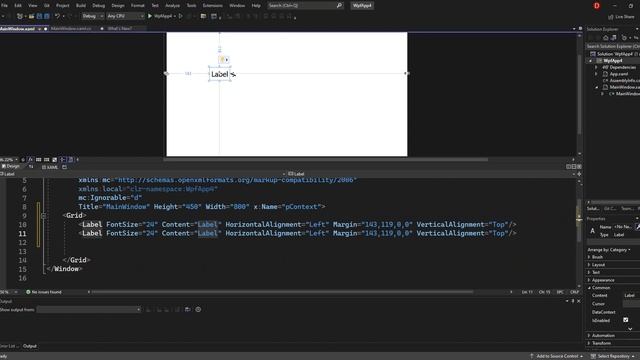Click code line 11 Label tag
Screen dimensions: 640x360
coord(92,233)
